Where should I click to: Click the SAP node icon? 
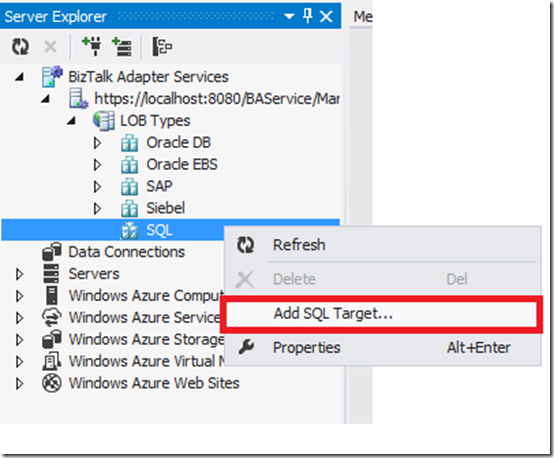[x=130, y=187]
